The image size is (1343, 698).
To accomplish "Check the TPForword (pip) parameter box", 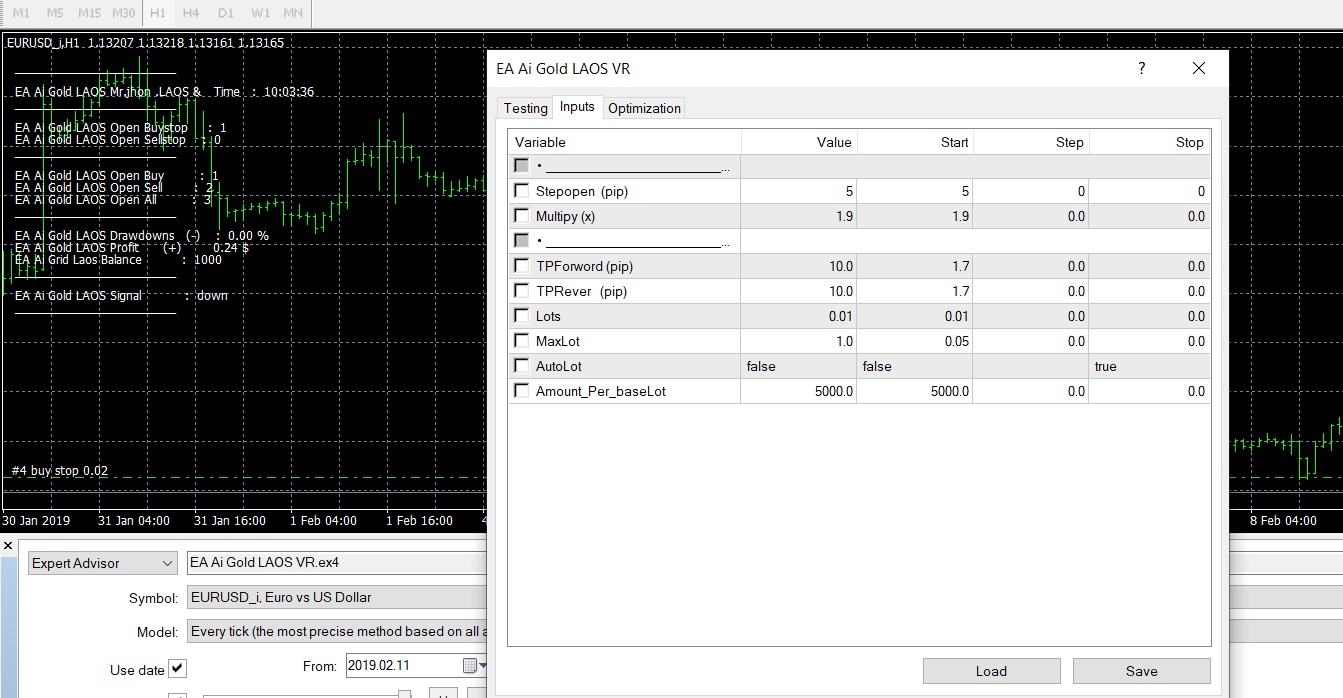I will 521,266.
